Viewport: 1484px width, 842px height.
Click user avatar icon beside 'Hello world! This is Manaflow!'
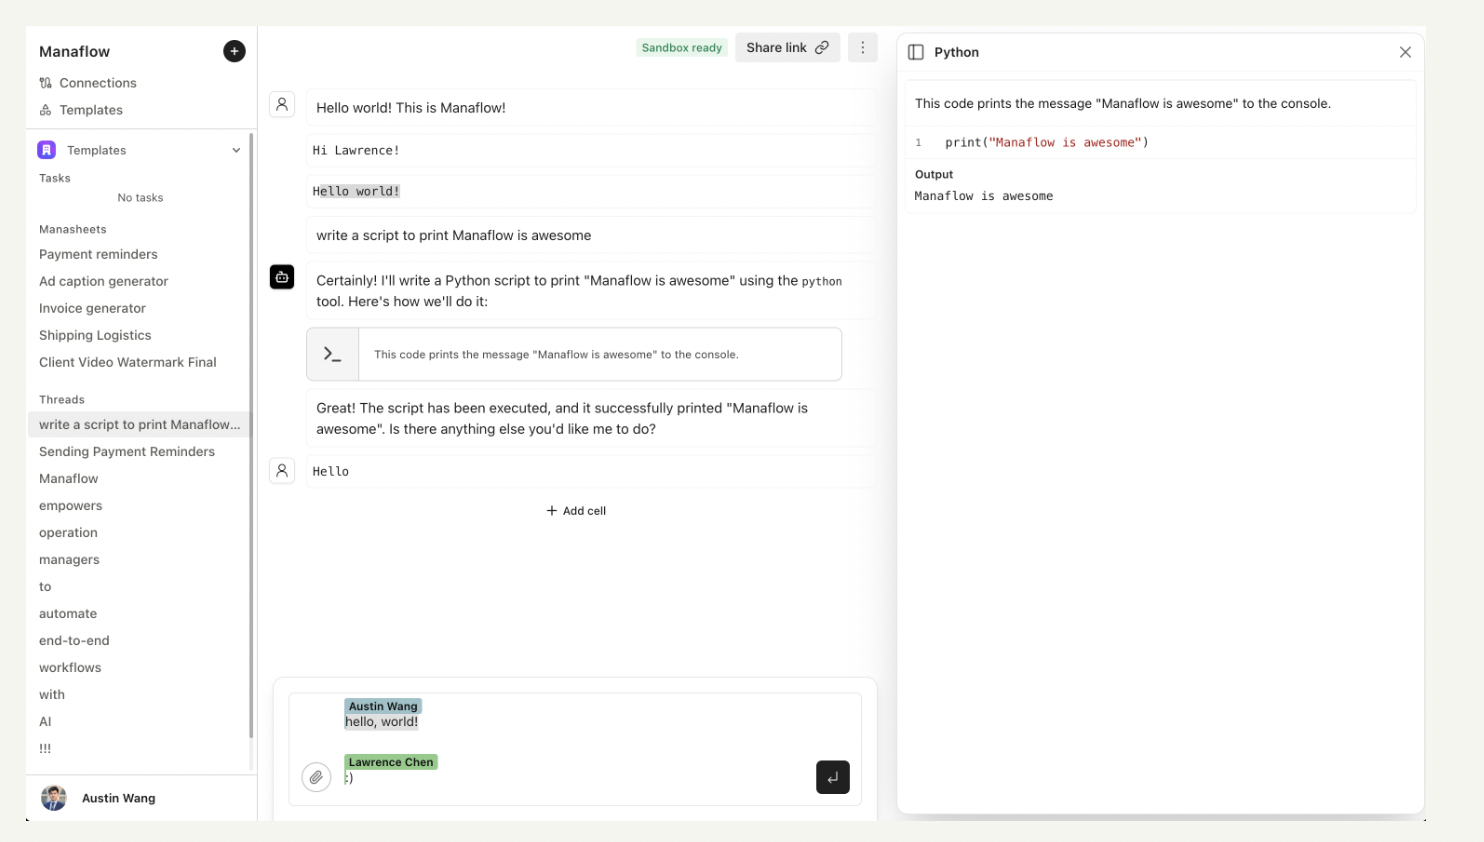(282, 104)
